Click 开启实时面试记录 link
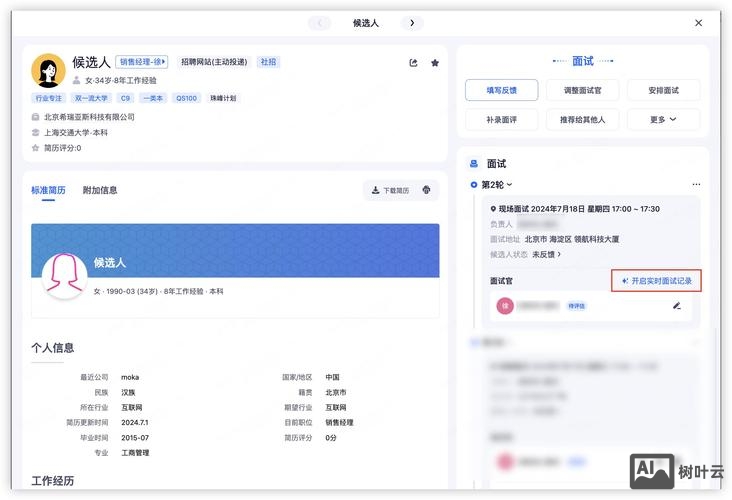732x500 pixels. coord(657,281)
